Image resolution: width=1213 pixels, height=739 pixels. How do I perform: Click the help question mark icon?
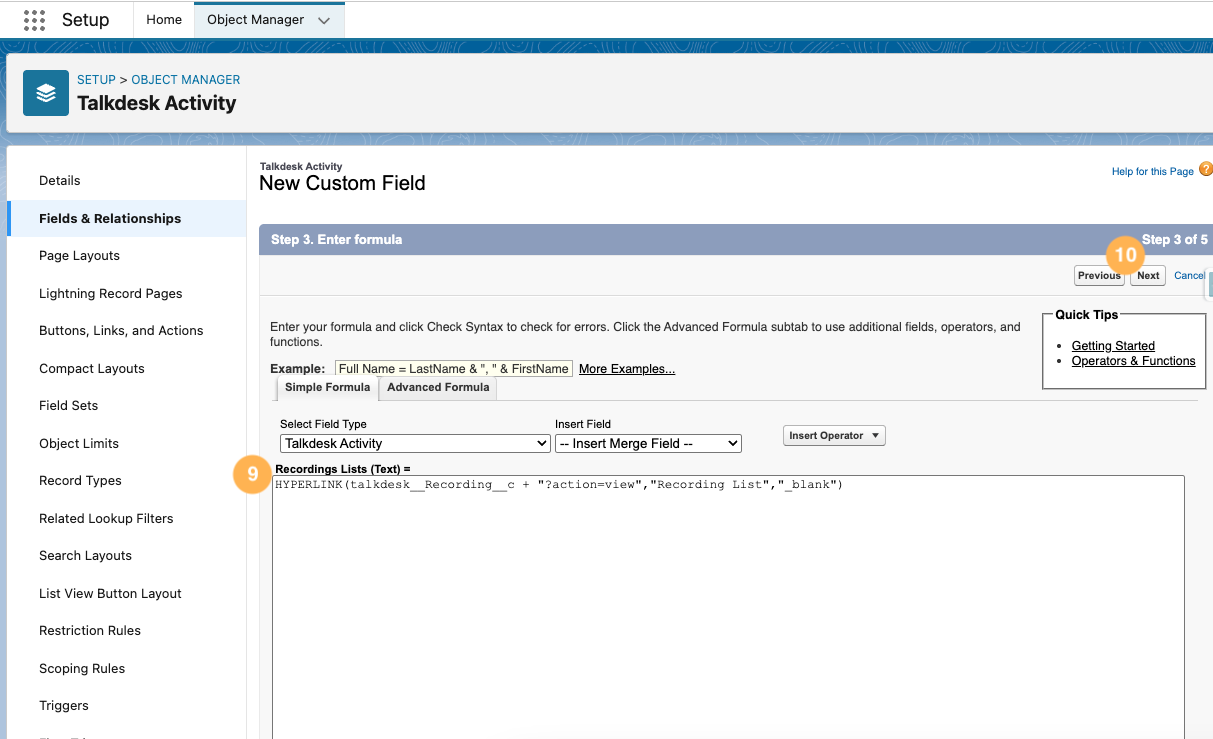[1205, 170]
